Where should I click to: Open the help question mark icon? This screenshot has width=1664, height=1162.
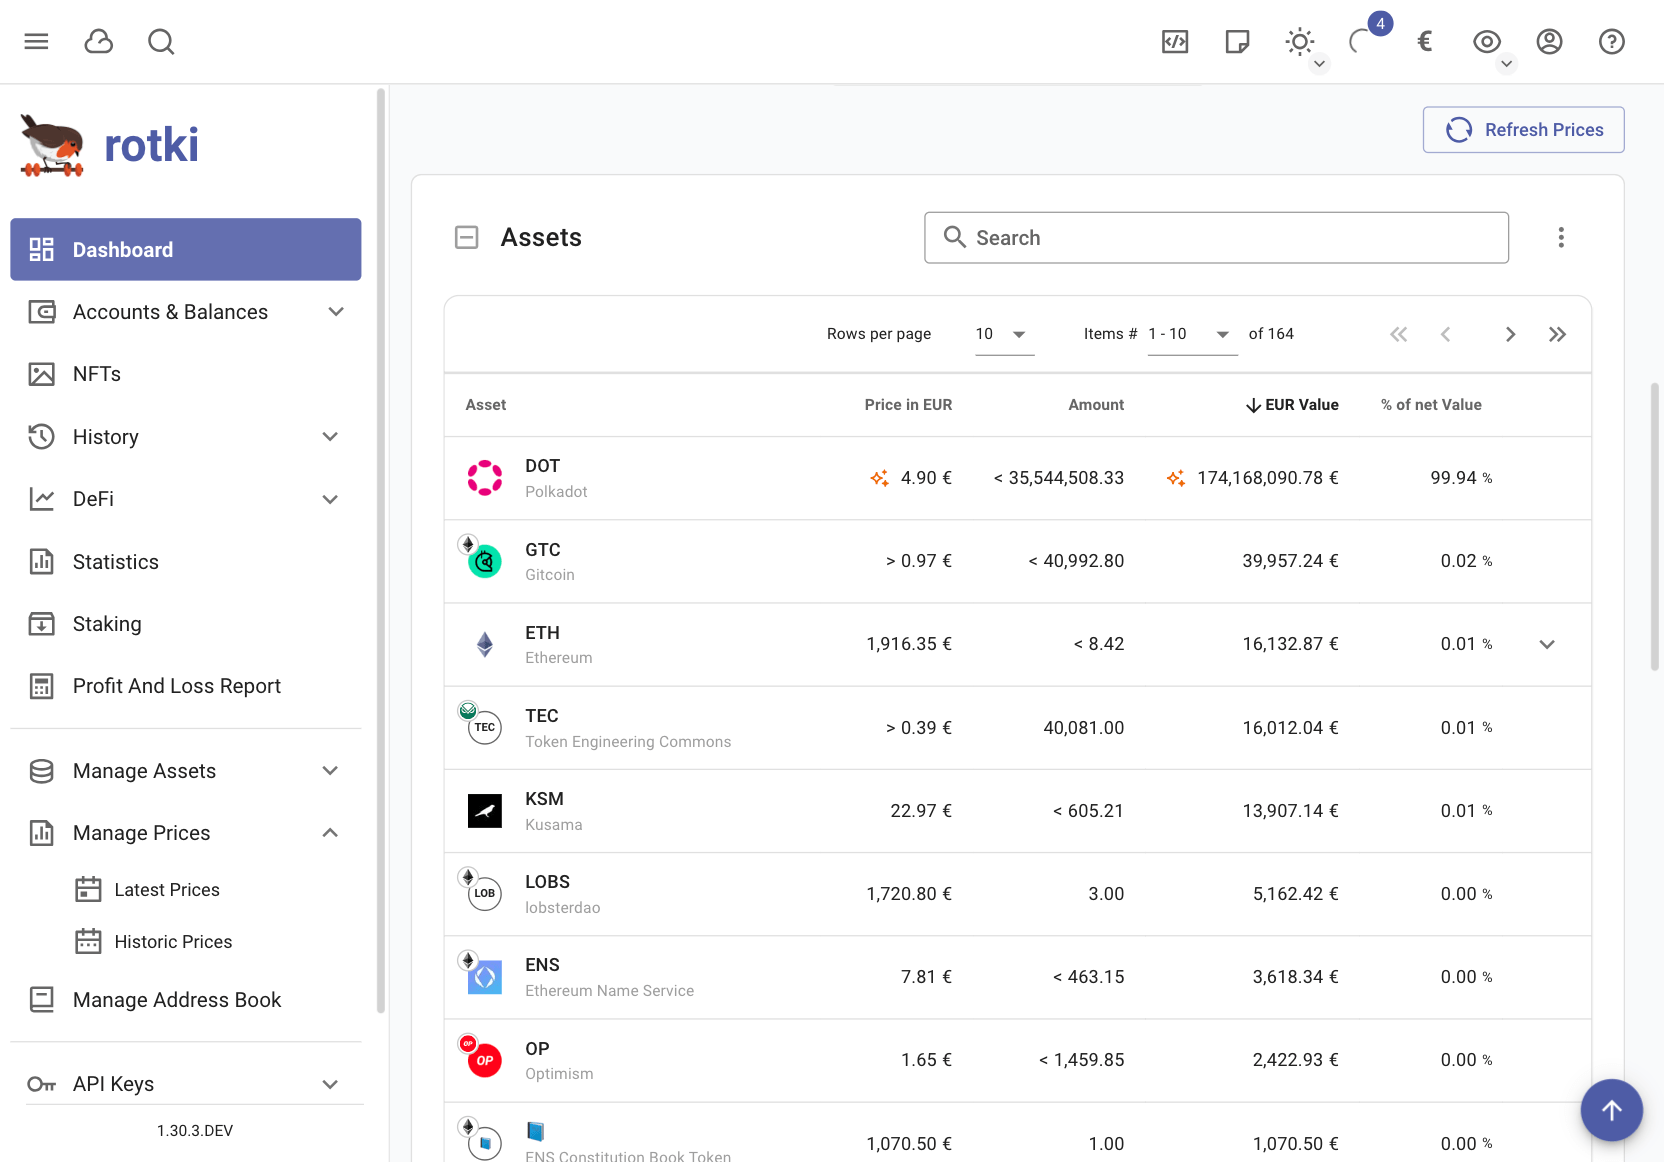tap(1612, 41)
